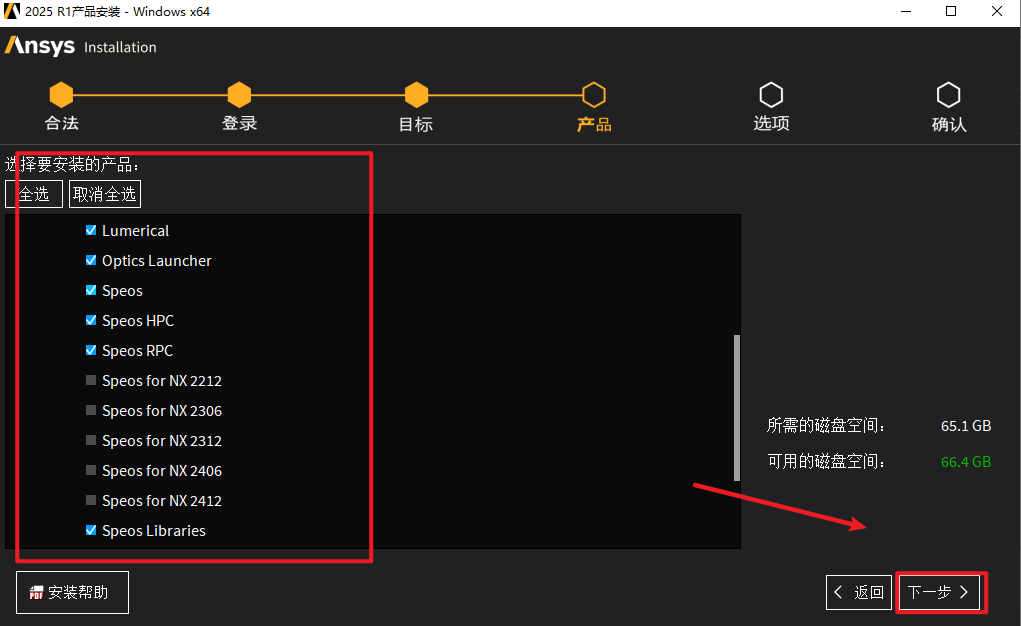Click the 登录 step hexagon icon
The image size is (1021, 626).
click(239, 95)
